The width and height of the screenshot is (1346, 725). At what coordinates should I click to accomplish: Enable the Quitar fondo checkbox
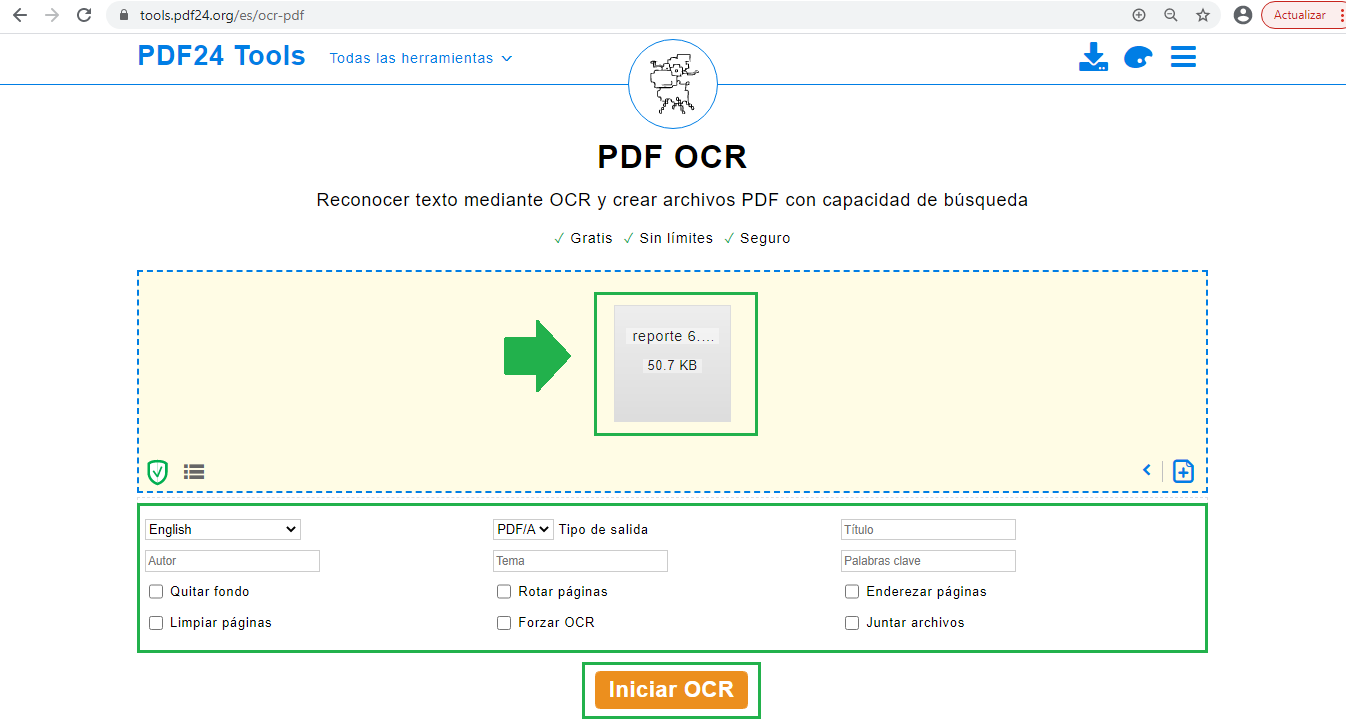[156, 591]
